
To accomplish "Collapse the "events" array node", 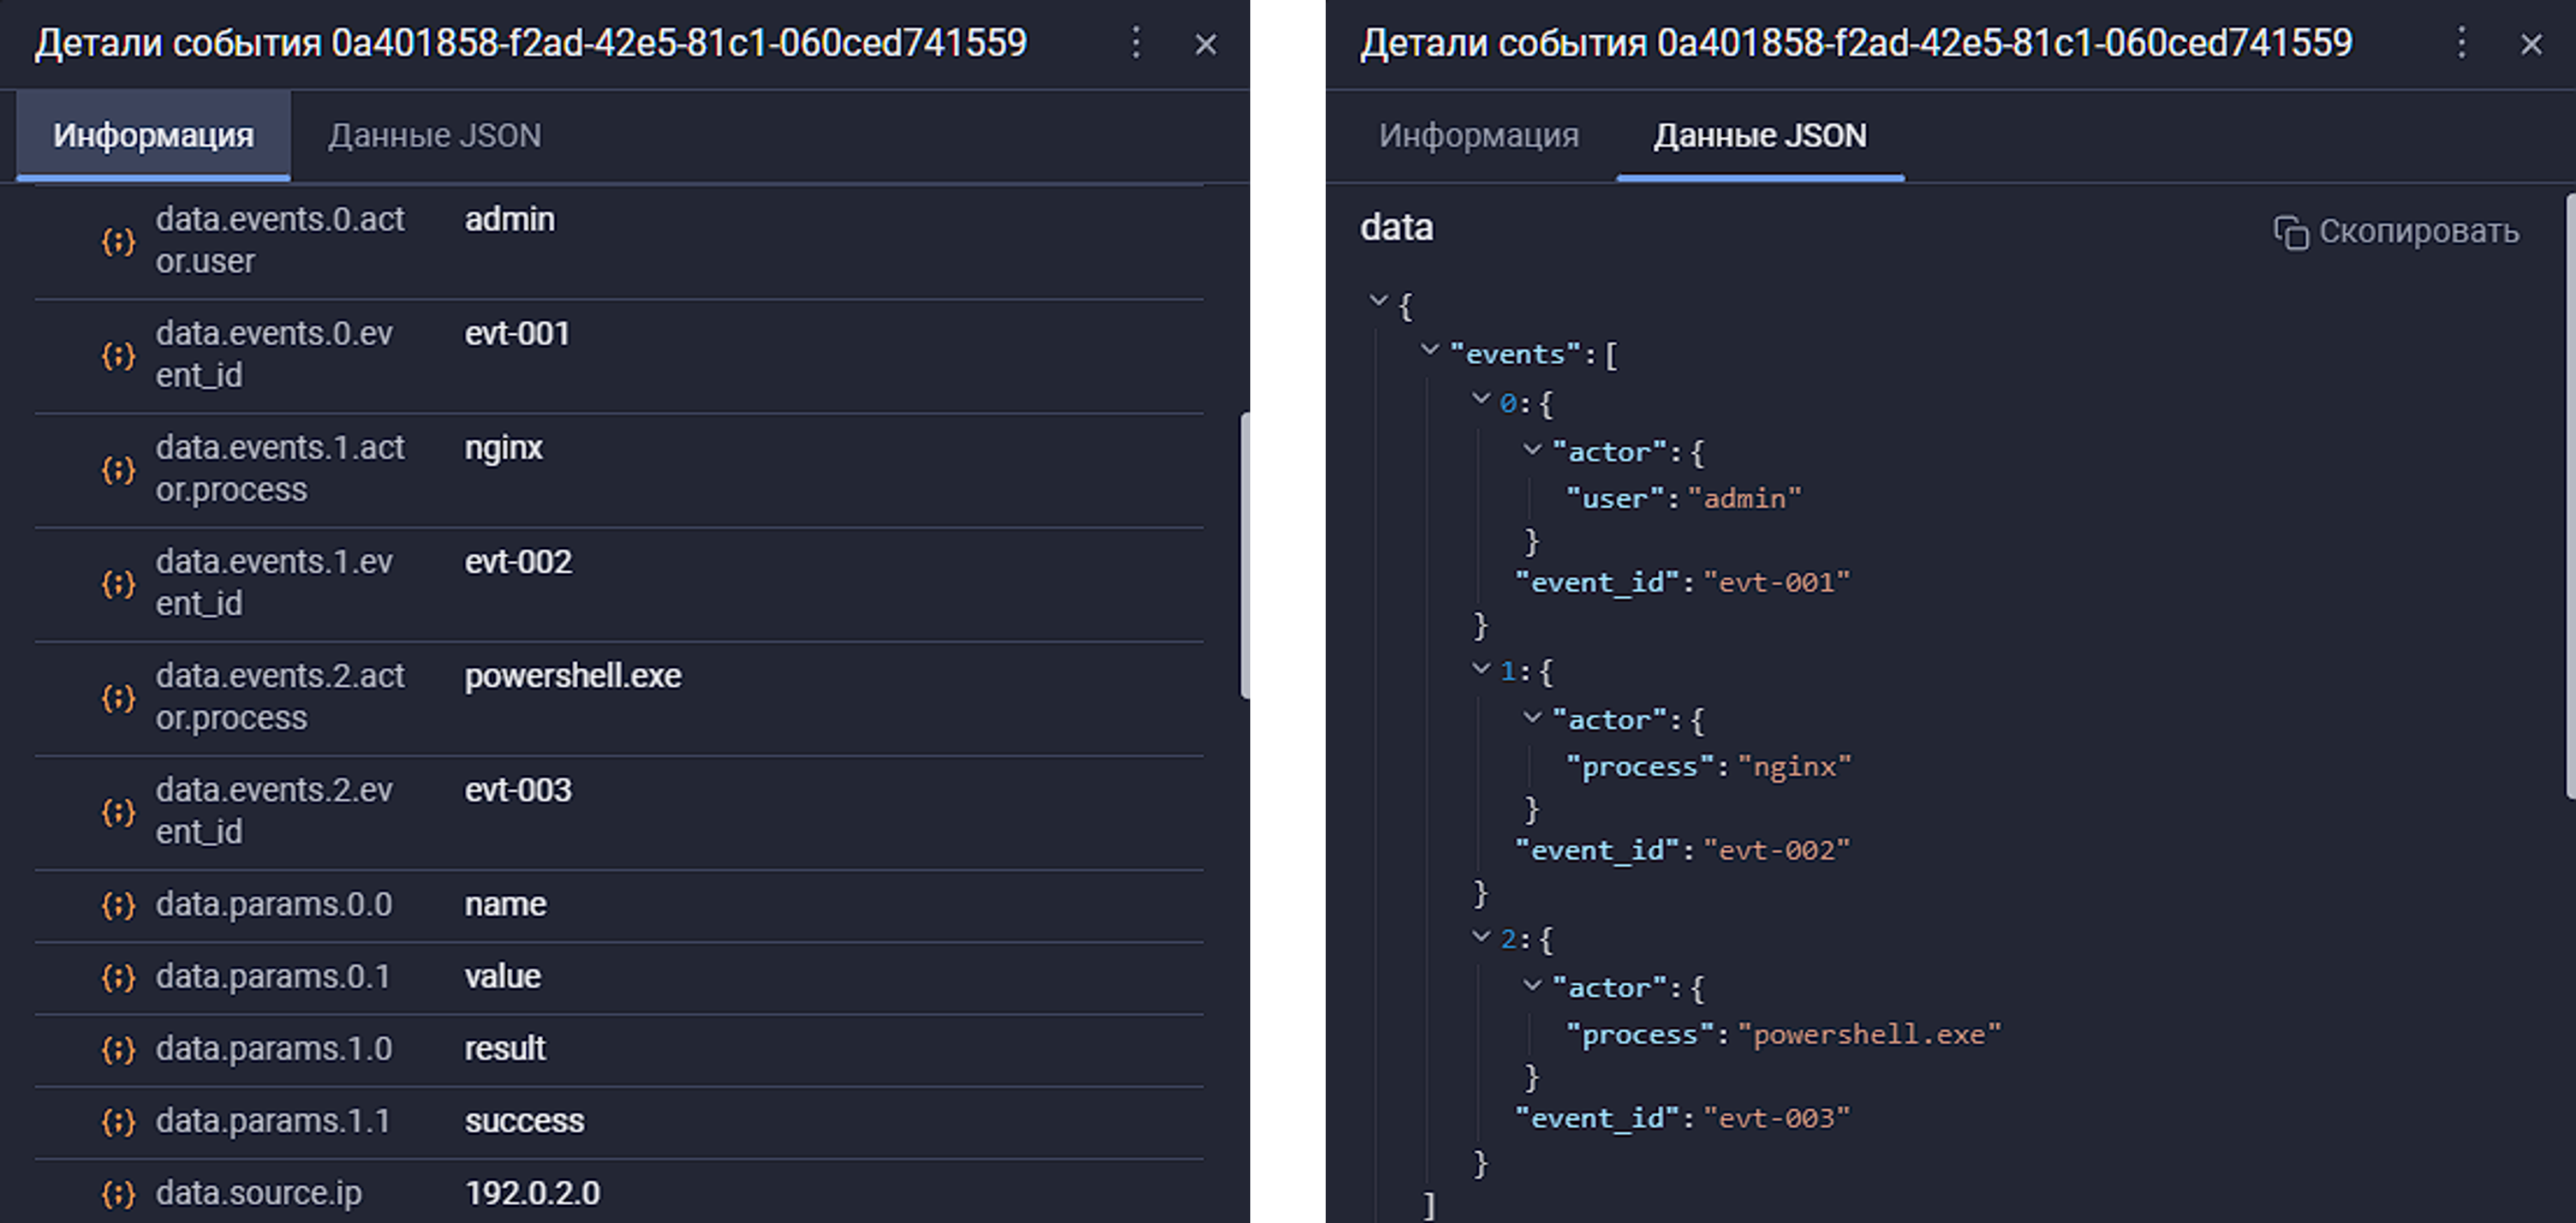I will tap(1430, 350).
